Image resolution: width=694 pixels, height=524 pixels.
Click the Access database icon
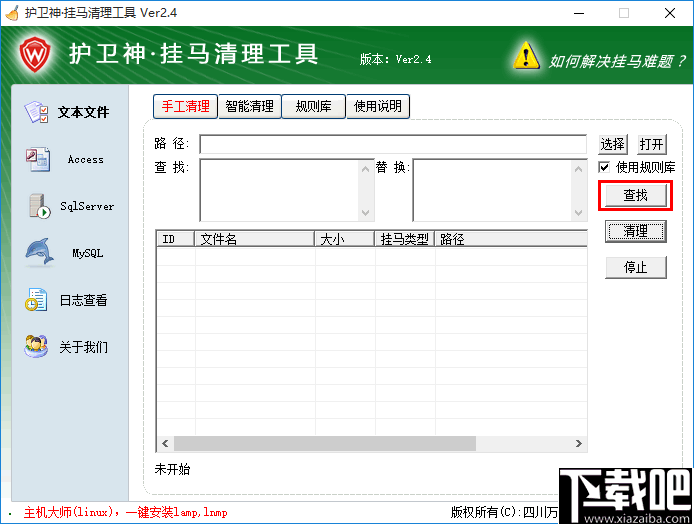37,159
